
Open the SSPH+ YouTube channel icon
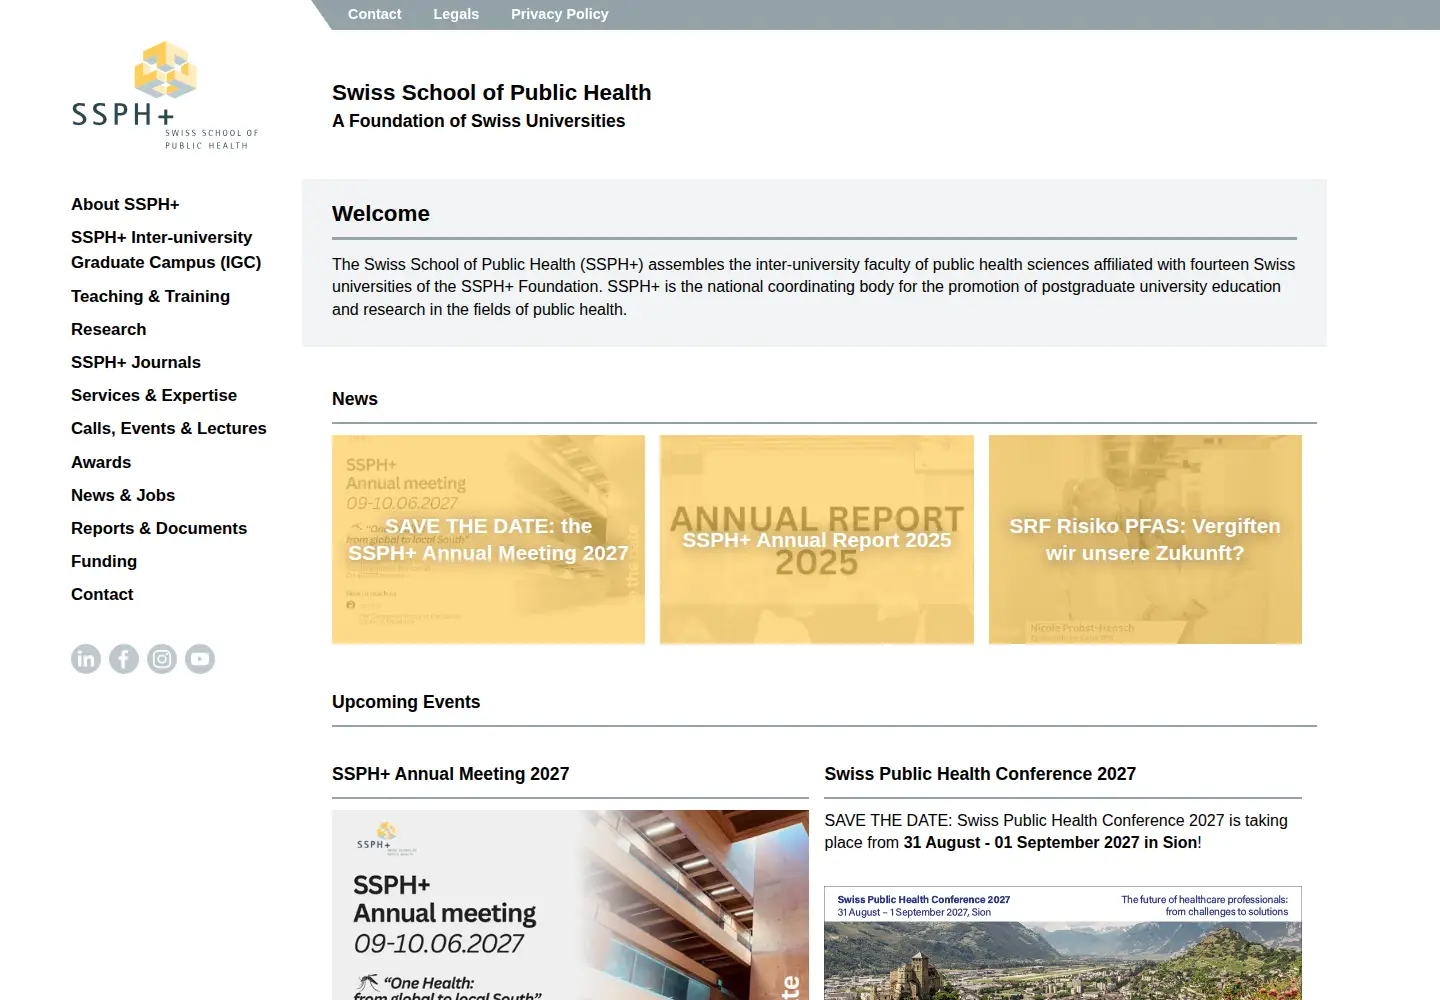coord(200,659)
